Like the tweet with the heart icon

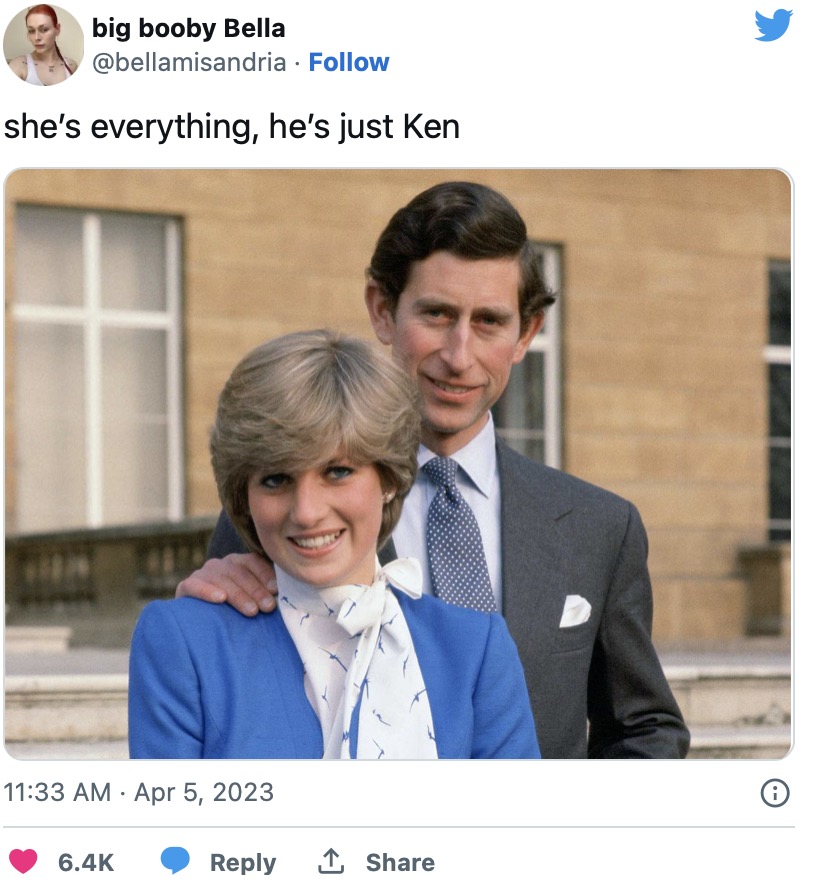click(x=23, y=861)
